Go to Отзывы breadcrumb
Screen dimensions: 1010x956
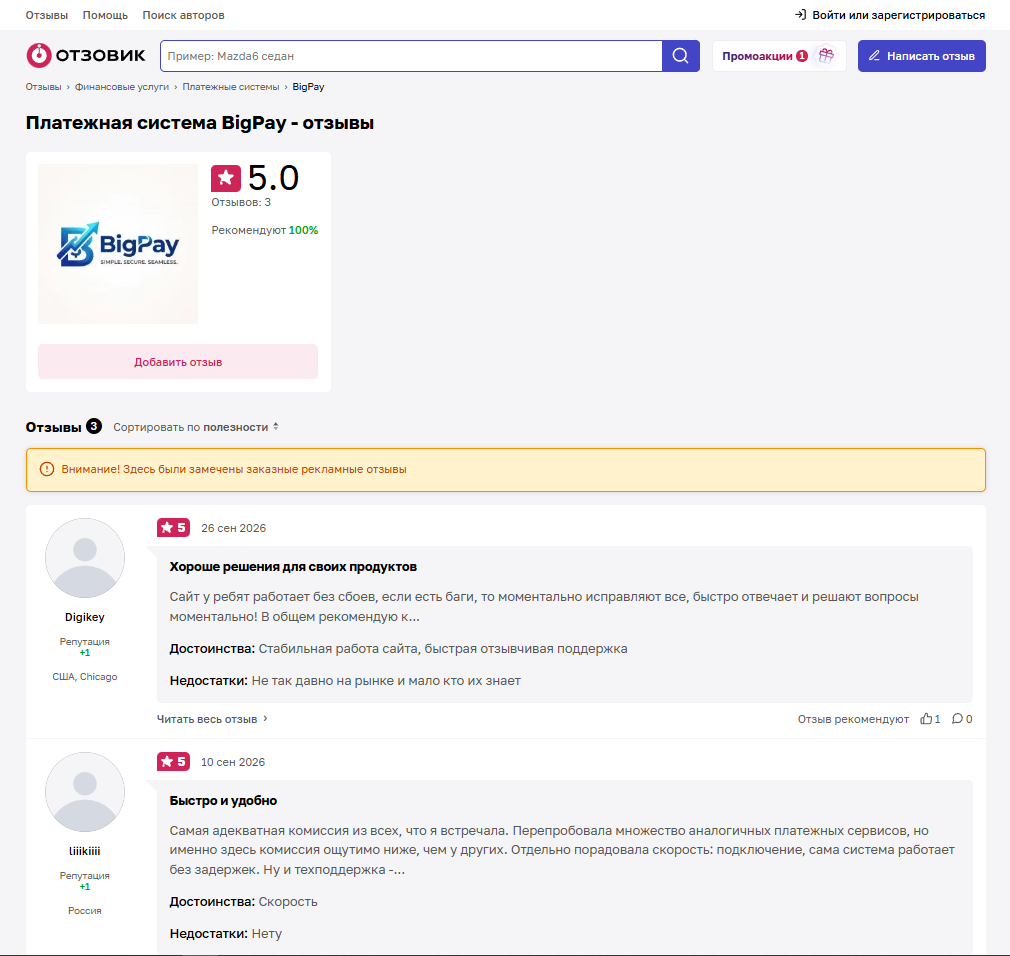[43, 86]
